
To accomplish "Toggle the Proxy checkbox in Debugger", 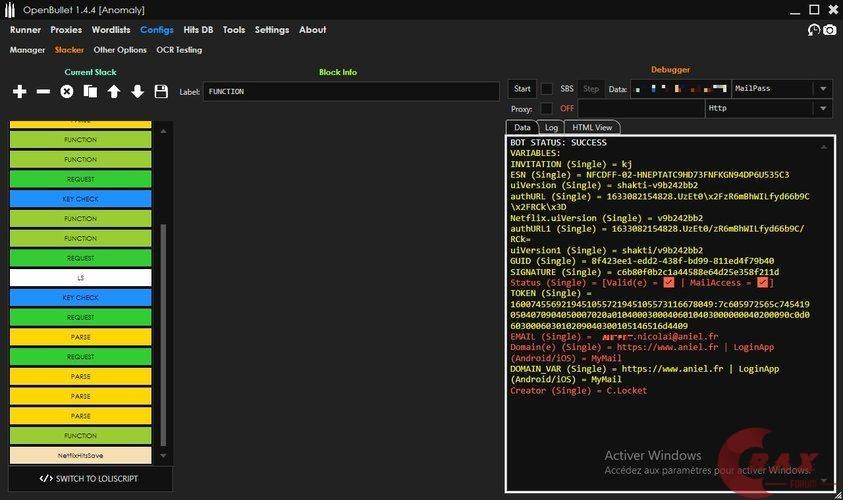I will [x=547, y=108].
